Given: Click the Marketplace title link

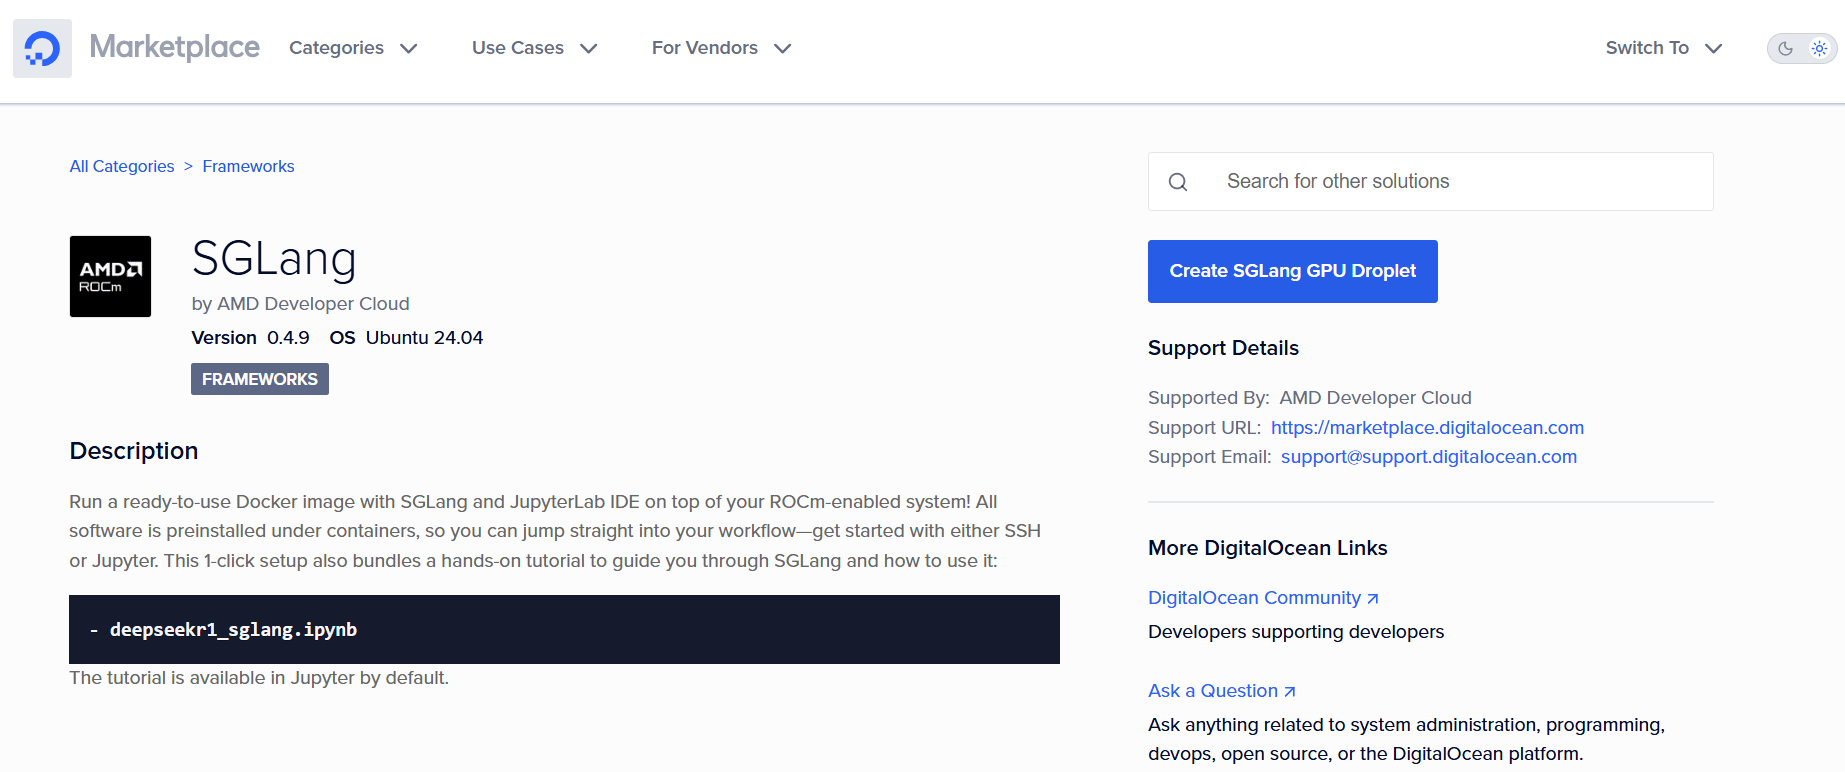Looking at the screenshot, I should 175,47.
